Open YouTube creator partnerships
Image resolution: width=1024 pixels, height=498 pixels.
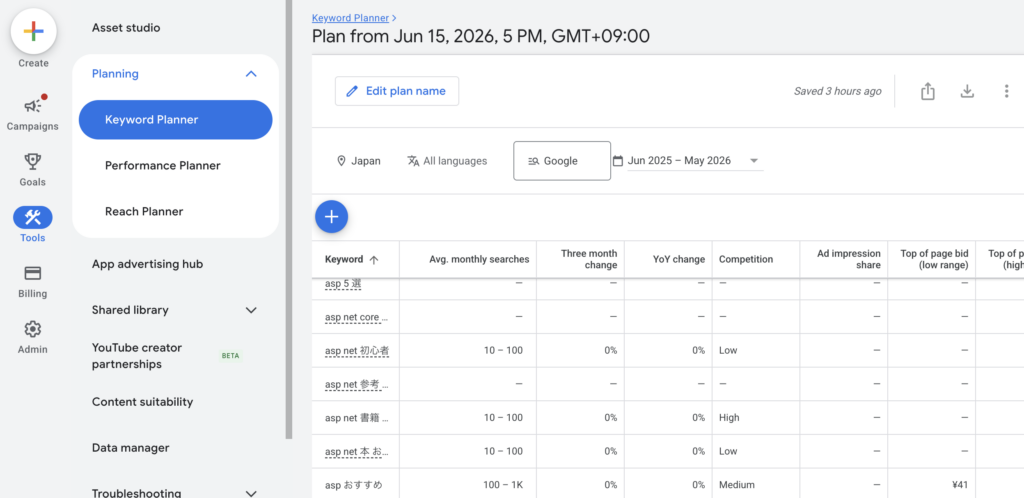137,356
